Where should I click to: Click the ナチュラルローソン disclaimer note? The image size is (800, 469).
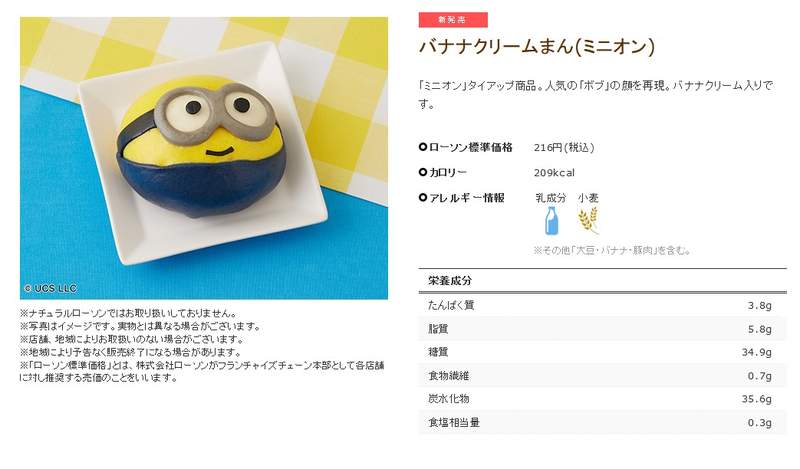point(129,313)
